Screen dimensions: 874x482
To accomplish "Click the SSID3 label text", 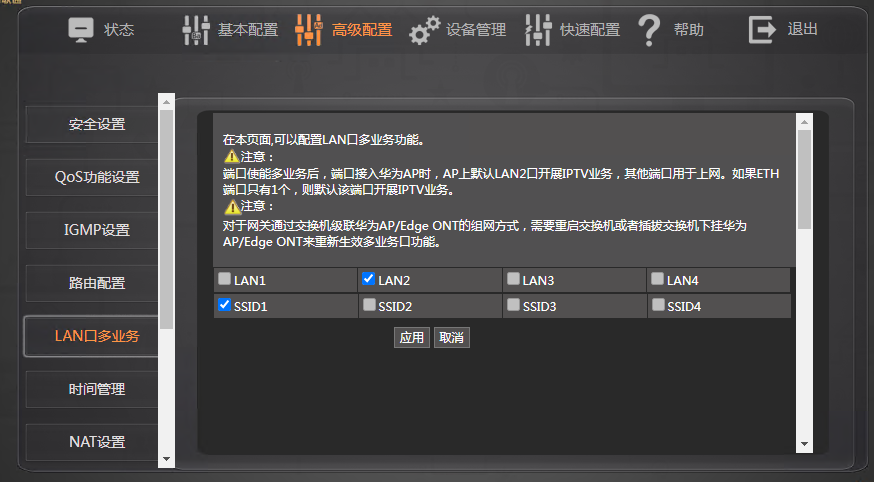I will tap(540, 306).
